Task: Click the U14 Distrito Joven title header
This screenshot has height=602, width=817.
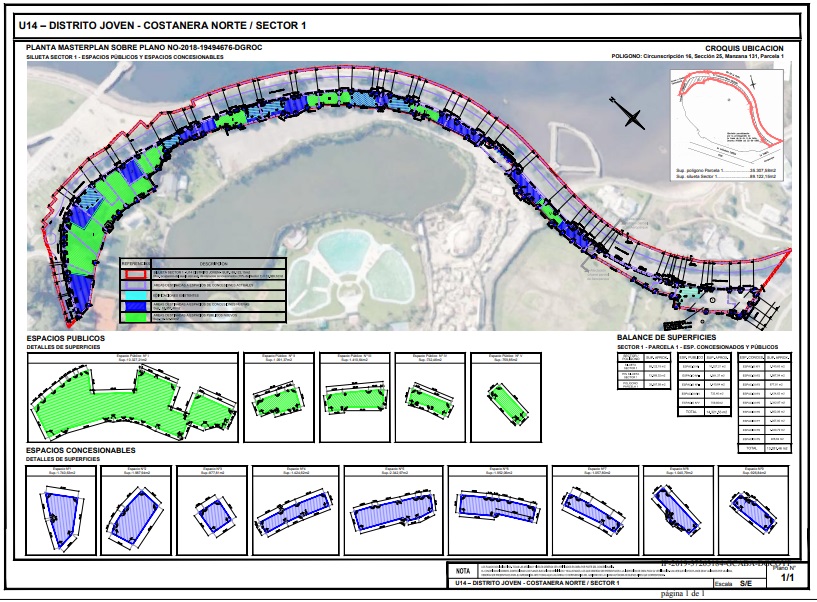Action: 162,26
